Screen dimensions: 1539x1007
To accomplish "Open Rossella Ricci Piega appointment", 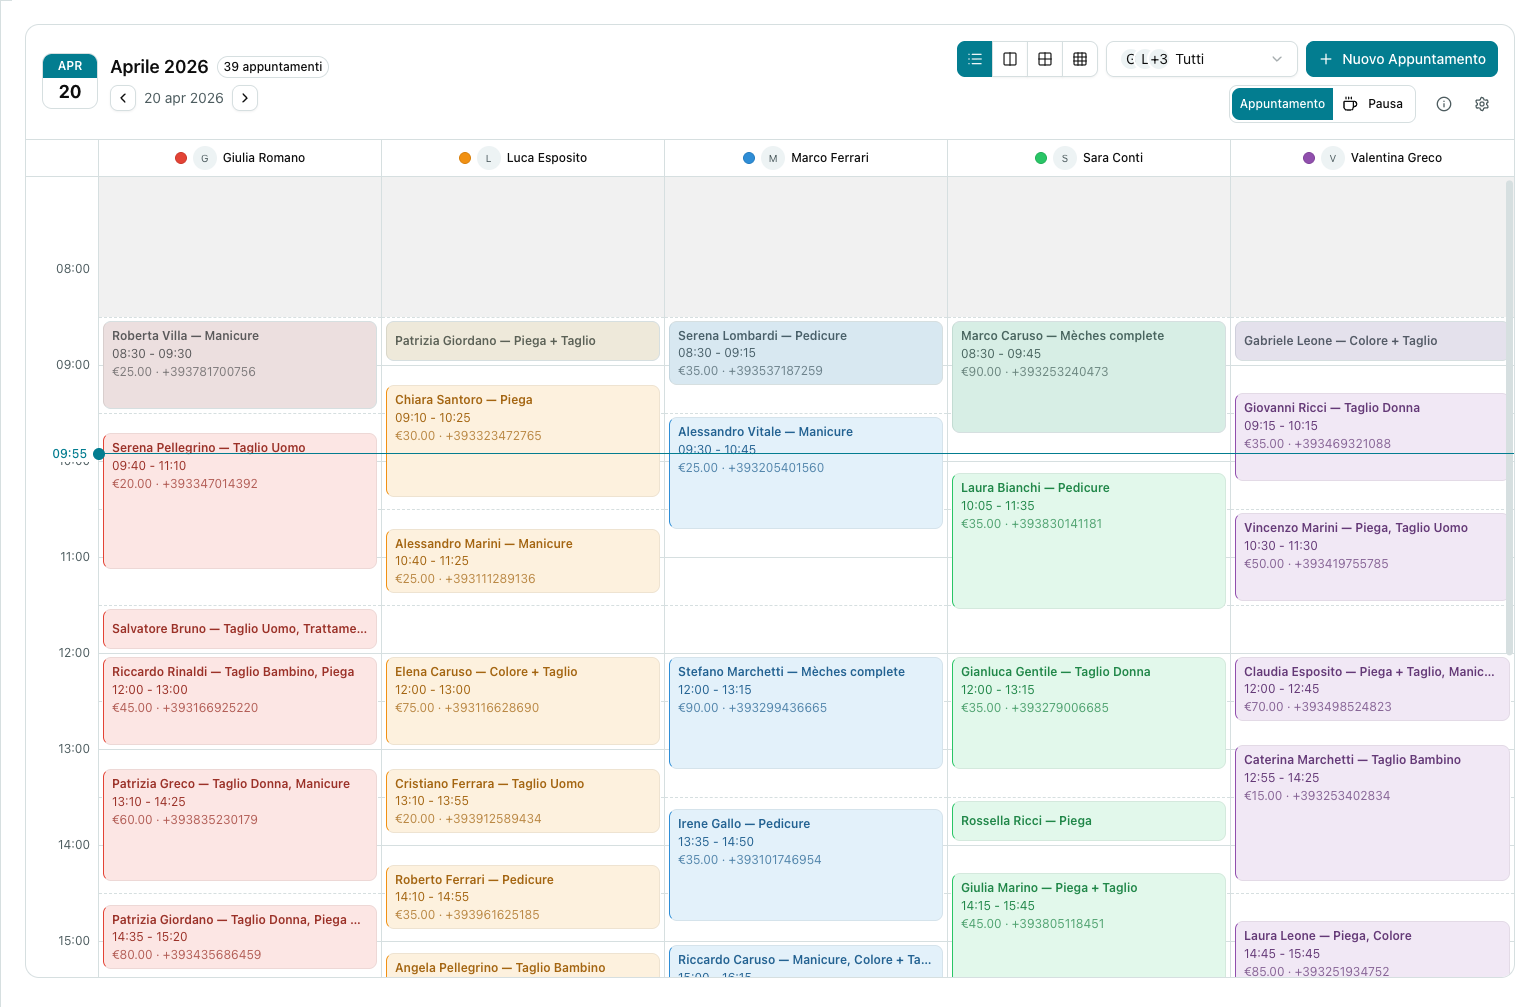I will [x=1089, y=821].
